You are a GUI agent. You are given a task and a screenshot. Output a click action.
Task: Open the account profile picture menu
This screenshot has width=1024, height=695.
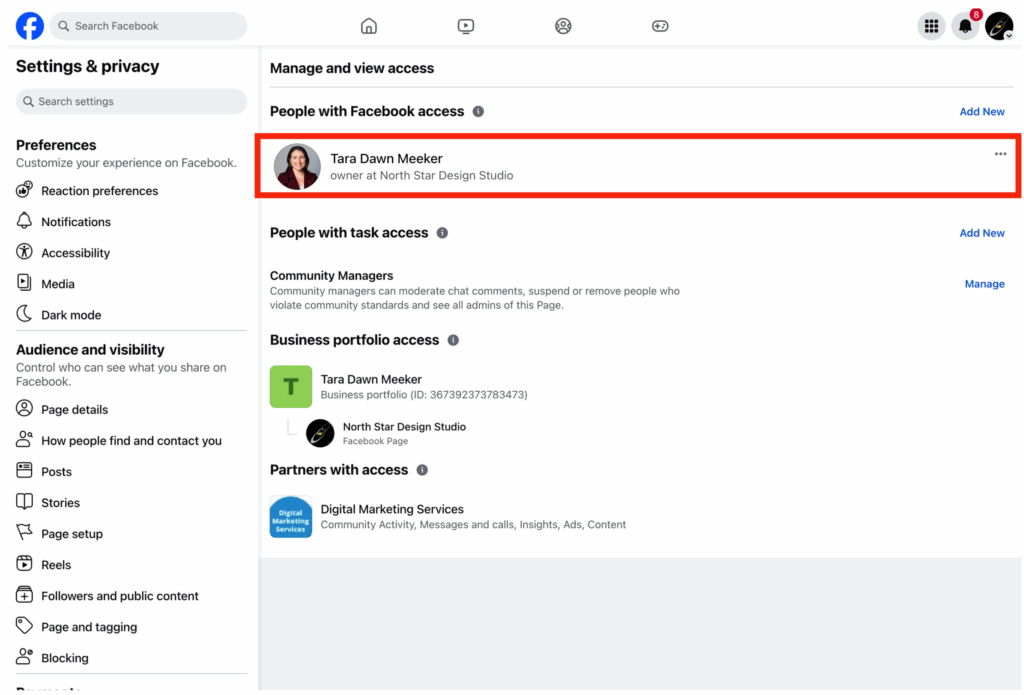[x=999, y=26]
